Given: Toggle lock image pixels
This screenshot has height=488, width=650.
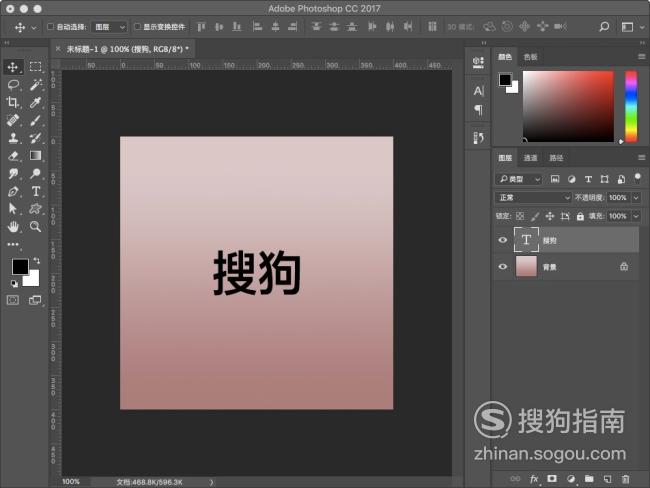Looking at the screenshot, I should (x=535, y=216).
